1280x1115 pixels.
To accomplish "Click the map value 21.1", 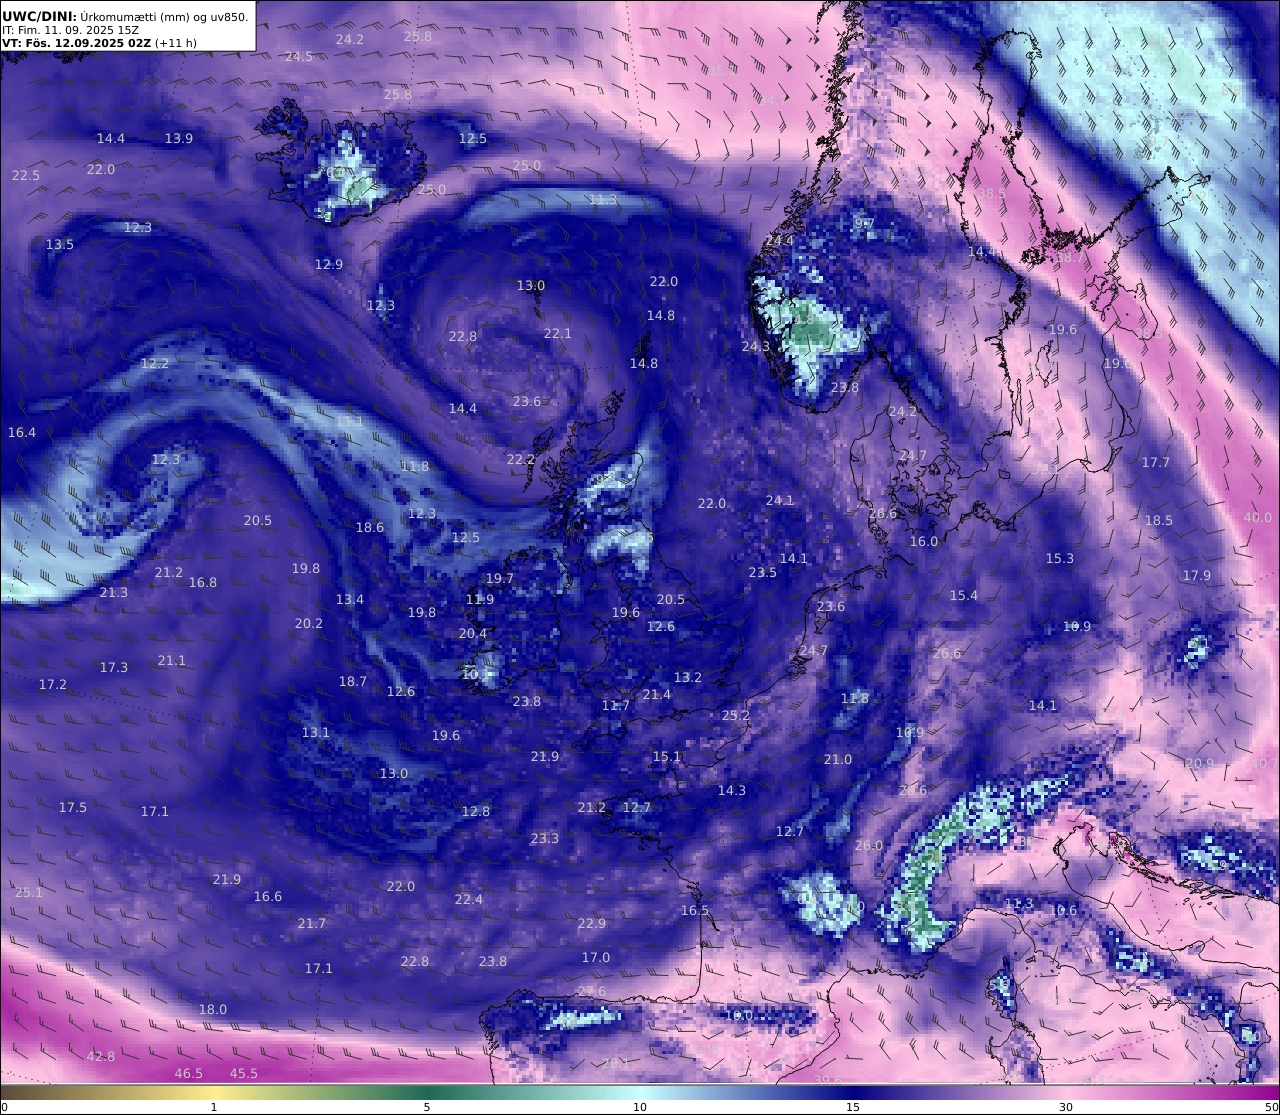I will tap(171, 661).
